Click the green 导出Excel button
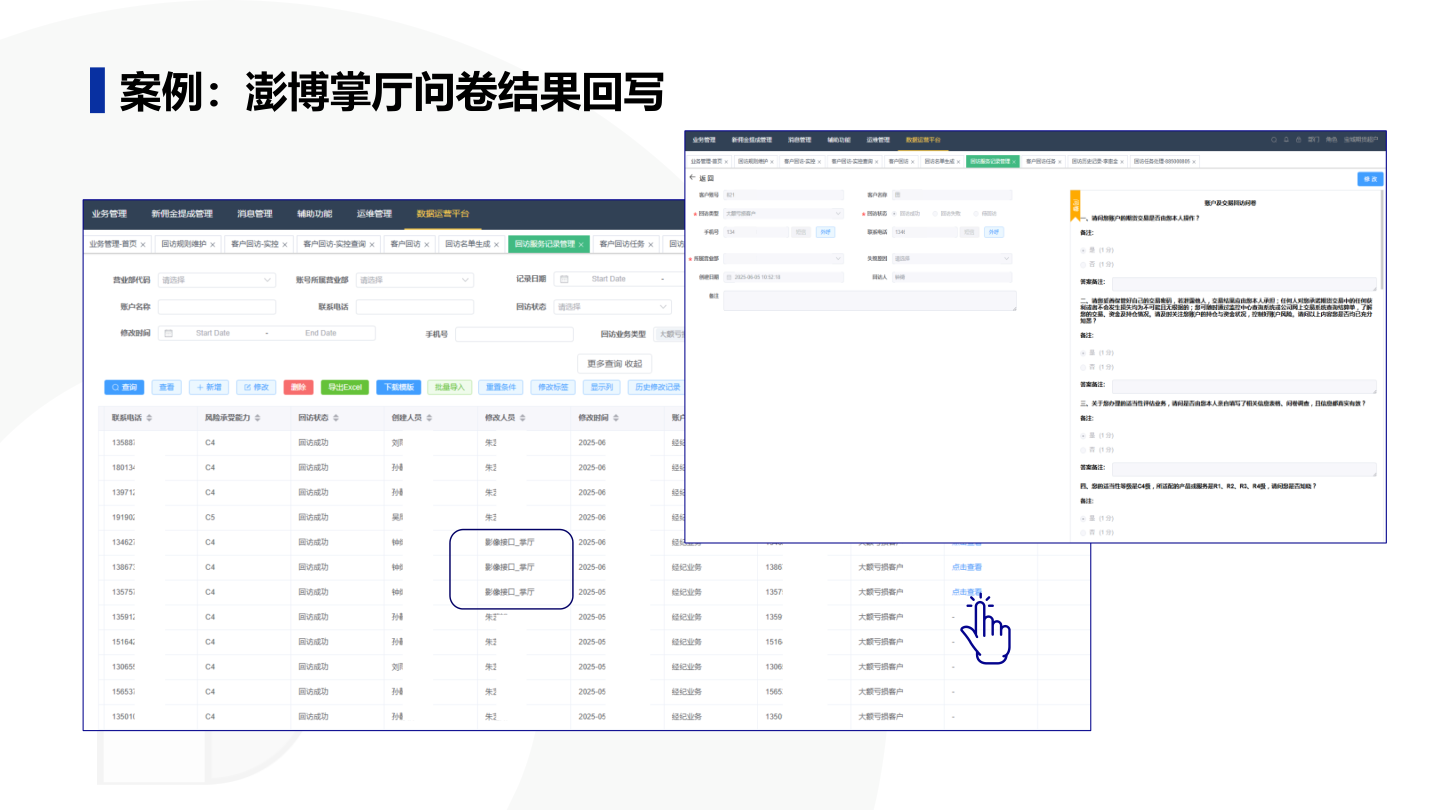 click(345, 387)
